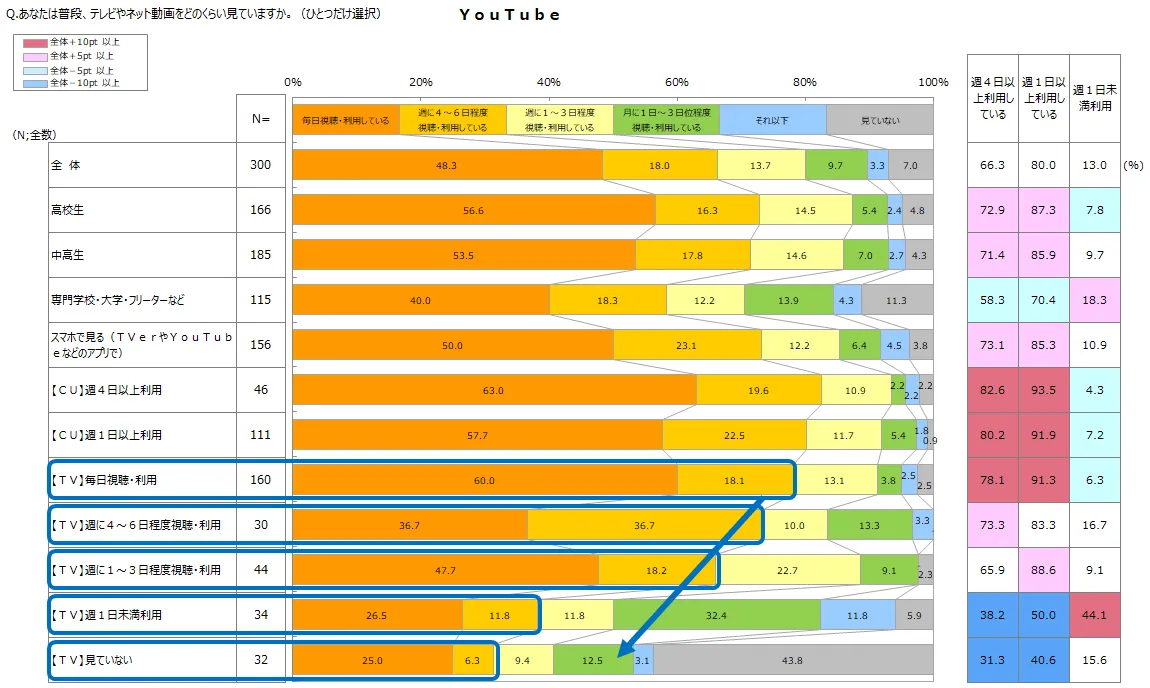The height and width of the screenshot is (688, 1150).
Task: Click the N value '156'
Action: pyautogui.click(x=260, y=345)
